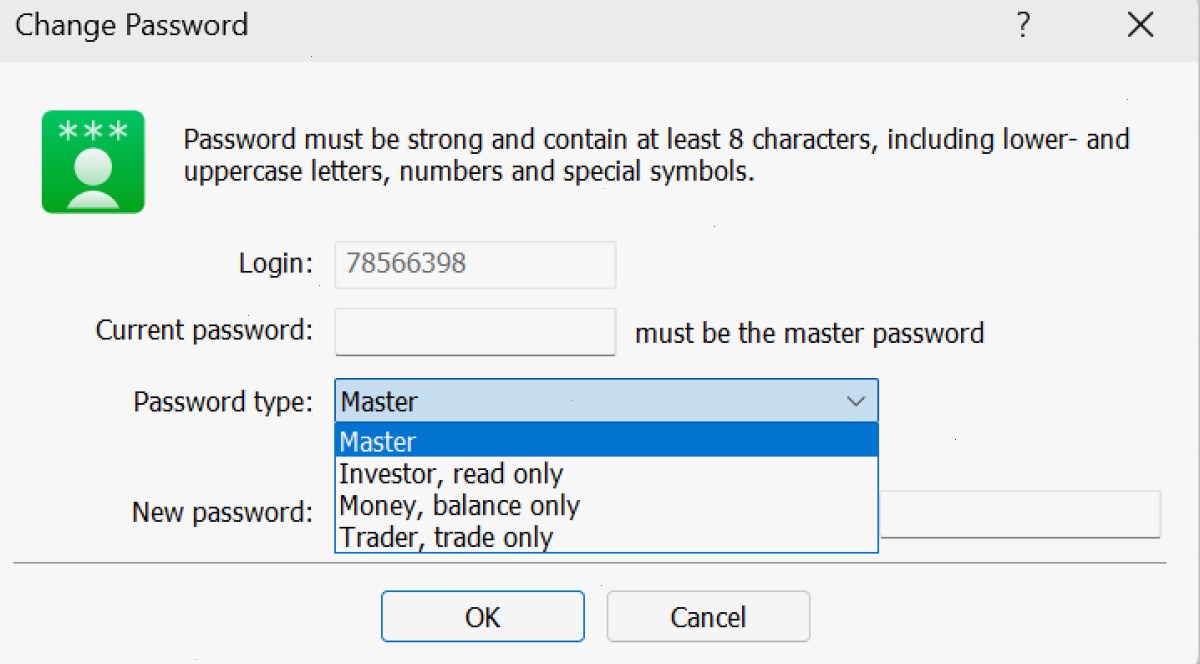The image size is (1200, 664).
Task: Collapse the Password type list using chevron arrow
Action: (x=856, y=401)
